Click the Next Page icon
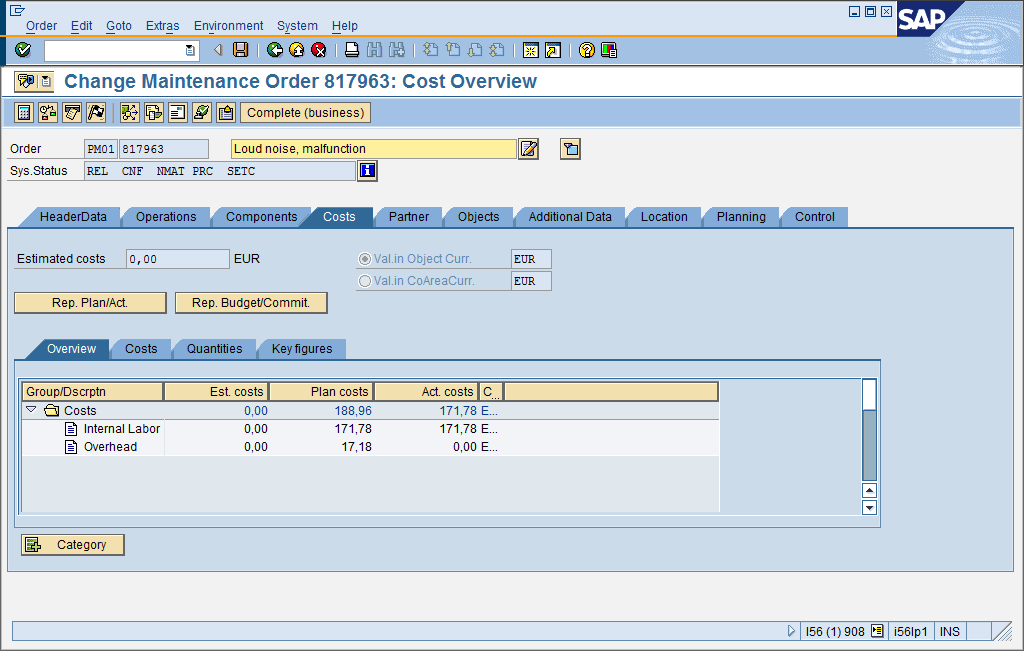The width and height of the screenshot is (1024, 651). pos(475,50)
